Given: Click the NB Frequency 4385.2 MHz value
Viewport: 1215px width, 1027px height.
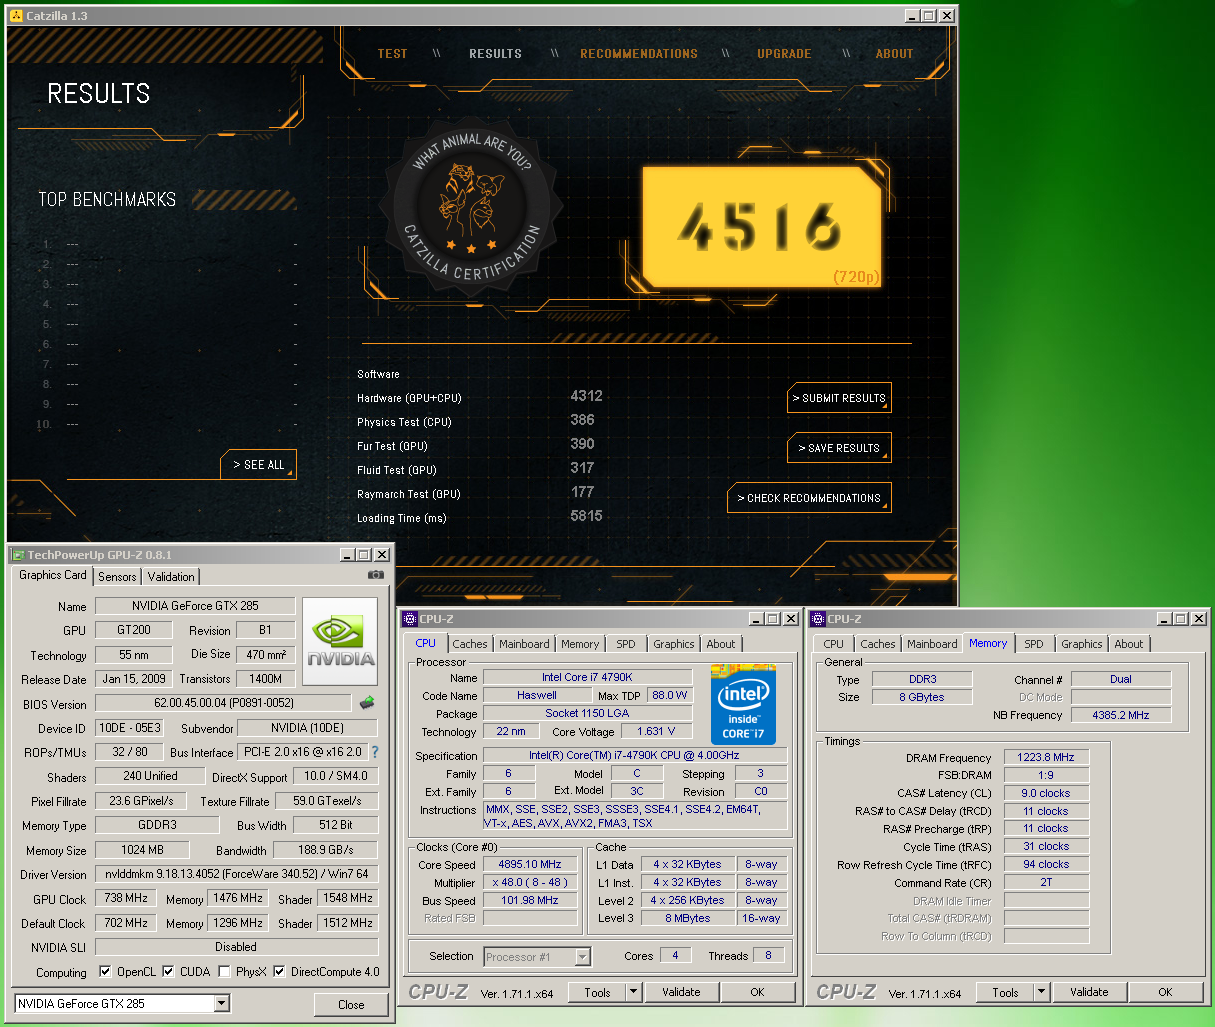Looking at the screenshot, I should click(x=1121, y=715).
